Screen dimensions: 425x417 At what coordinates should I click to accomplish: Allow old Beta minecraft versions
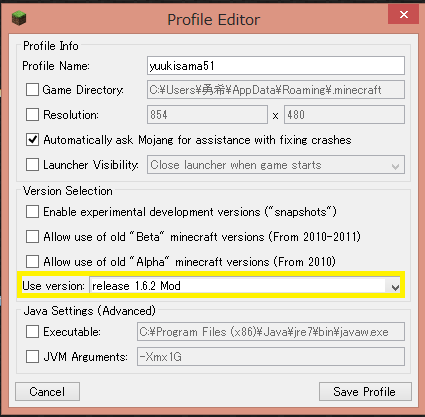(x=32, y=237)
